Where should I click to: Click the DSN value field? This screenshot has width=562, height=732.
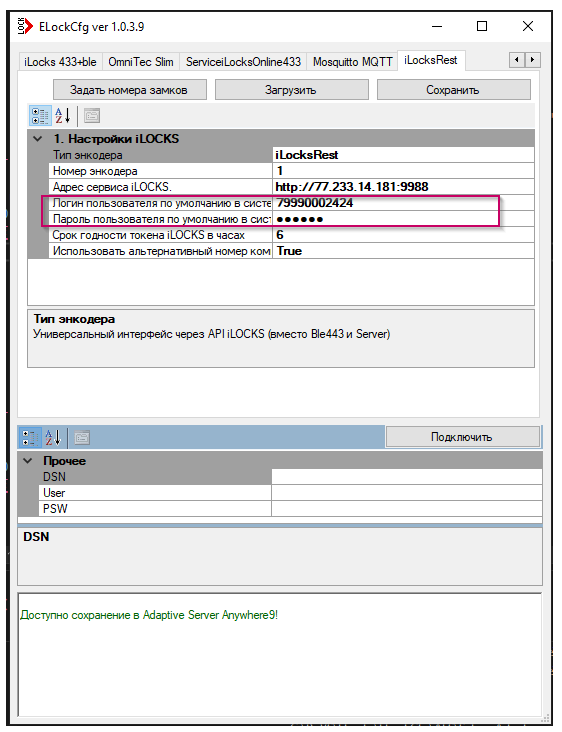[x=407, y=477]
